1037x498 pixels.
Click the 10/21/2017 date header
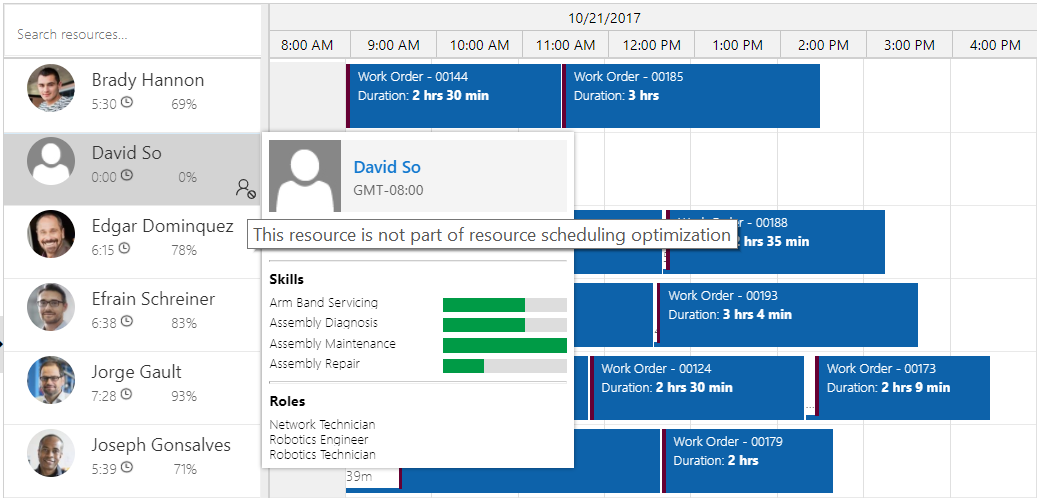tap(604, 17)
